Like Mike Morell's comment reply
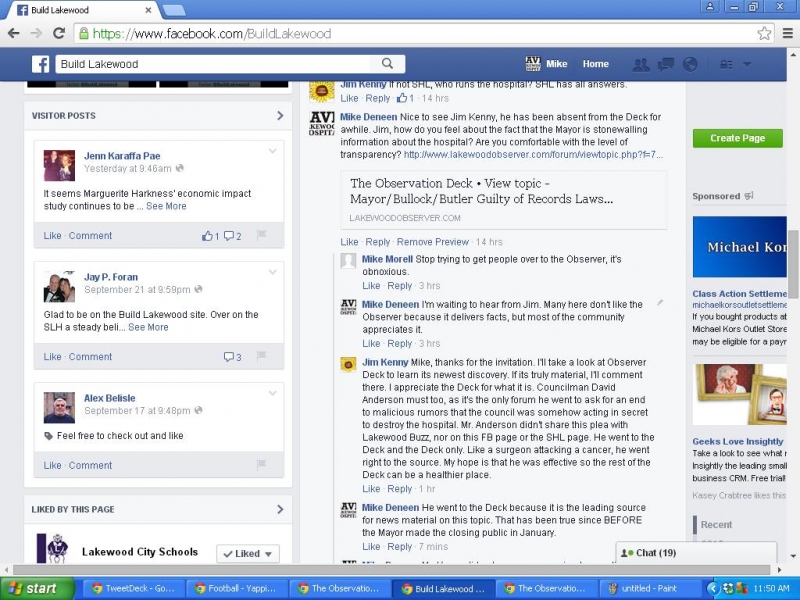 370,286
